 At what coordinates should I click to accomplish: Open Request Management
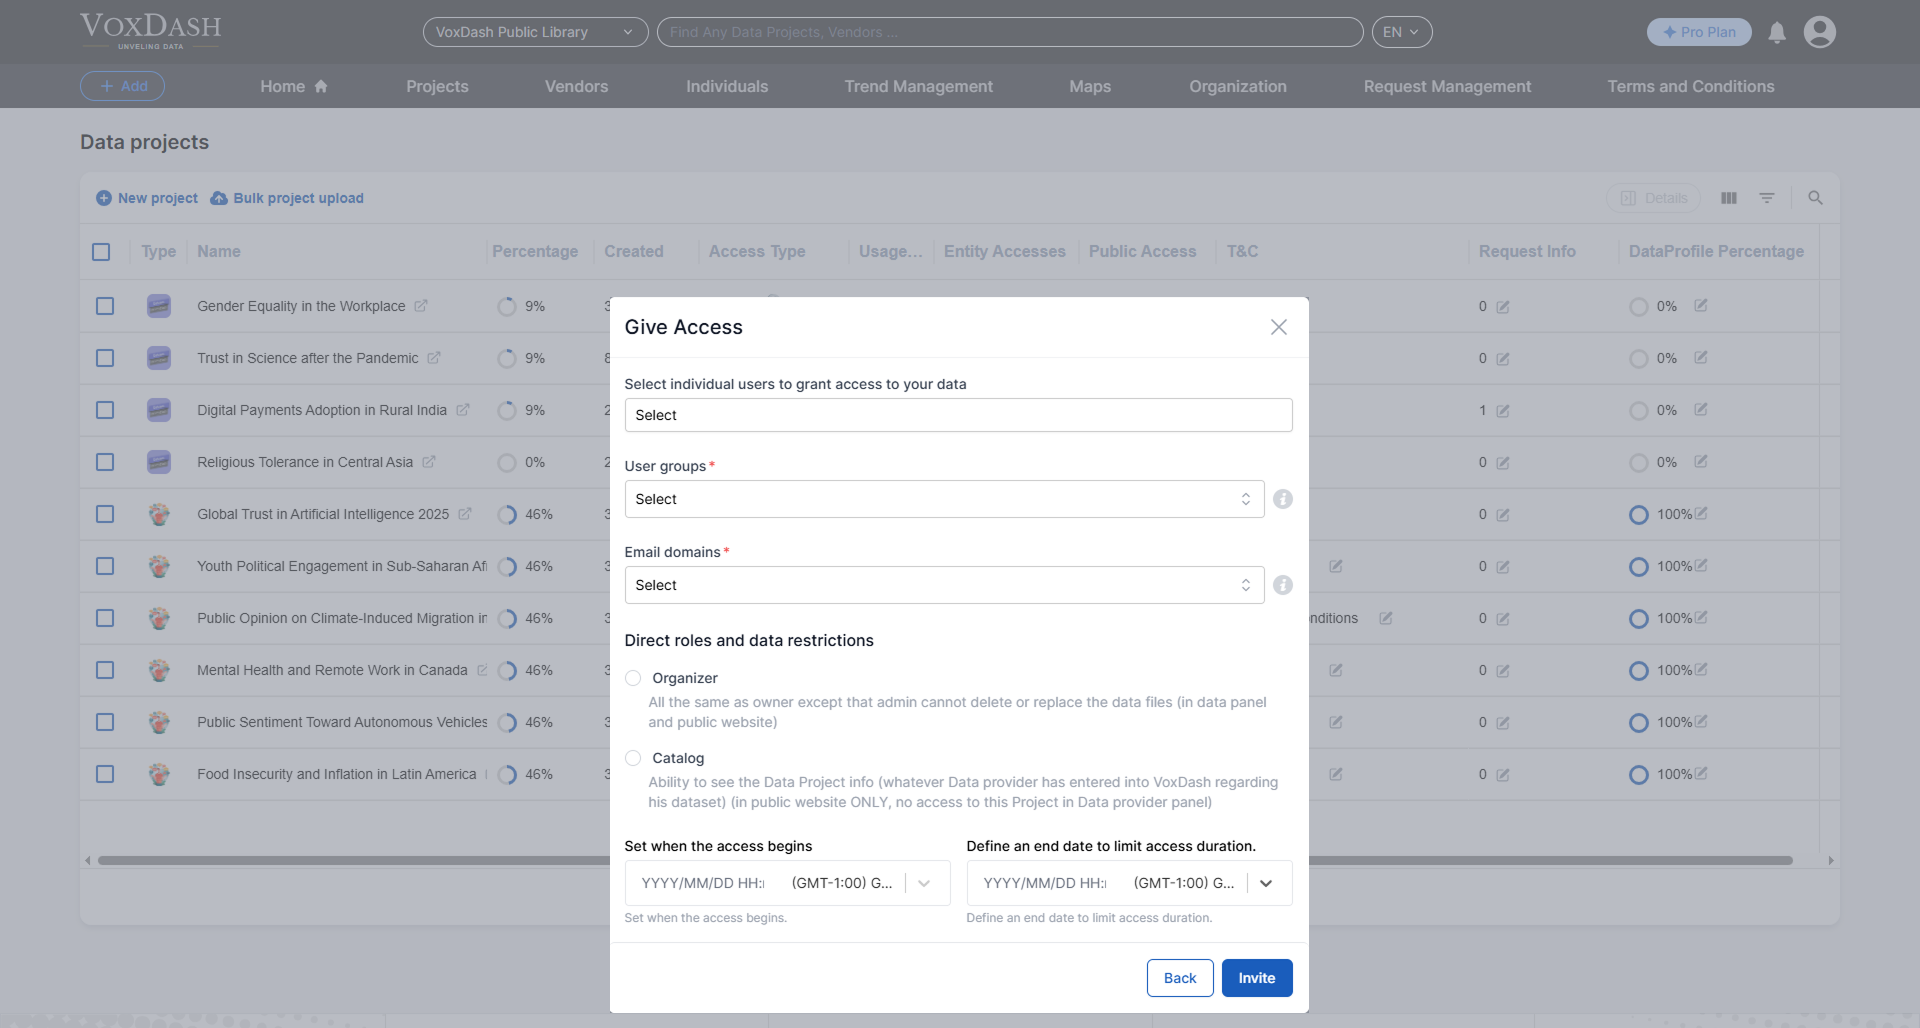pyautogui.click(x=1447, y=86)
